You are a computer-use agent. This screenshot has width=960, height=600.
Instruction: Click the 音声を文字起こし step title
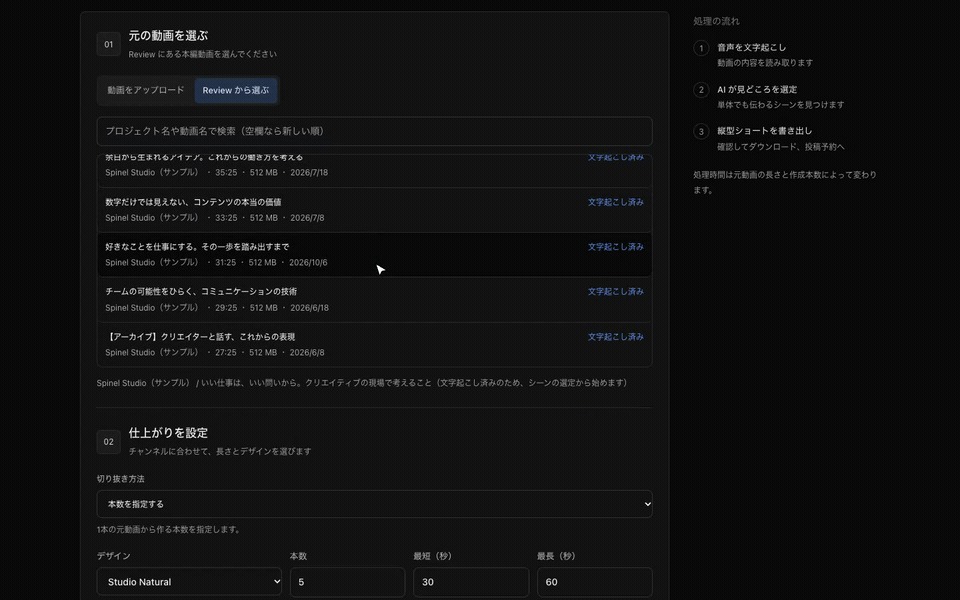pyautogui.click(x=751, y=47)
